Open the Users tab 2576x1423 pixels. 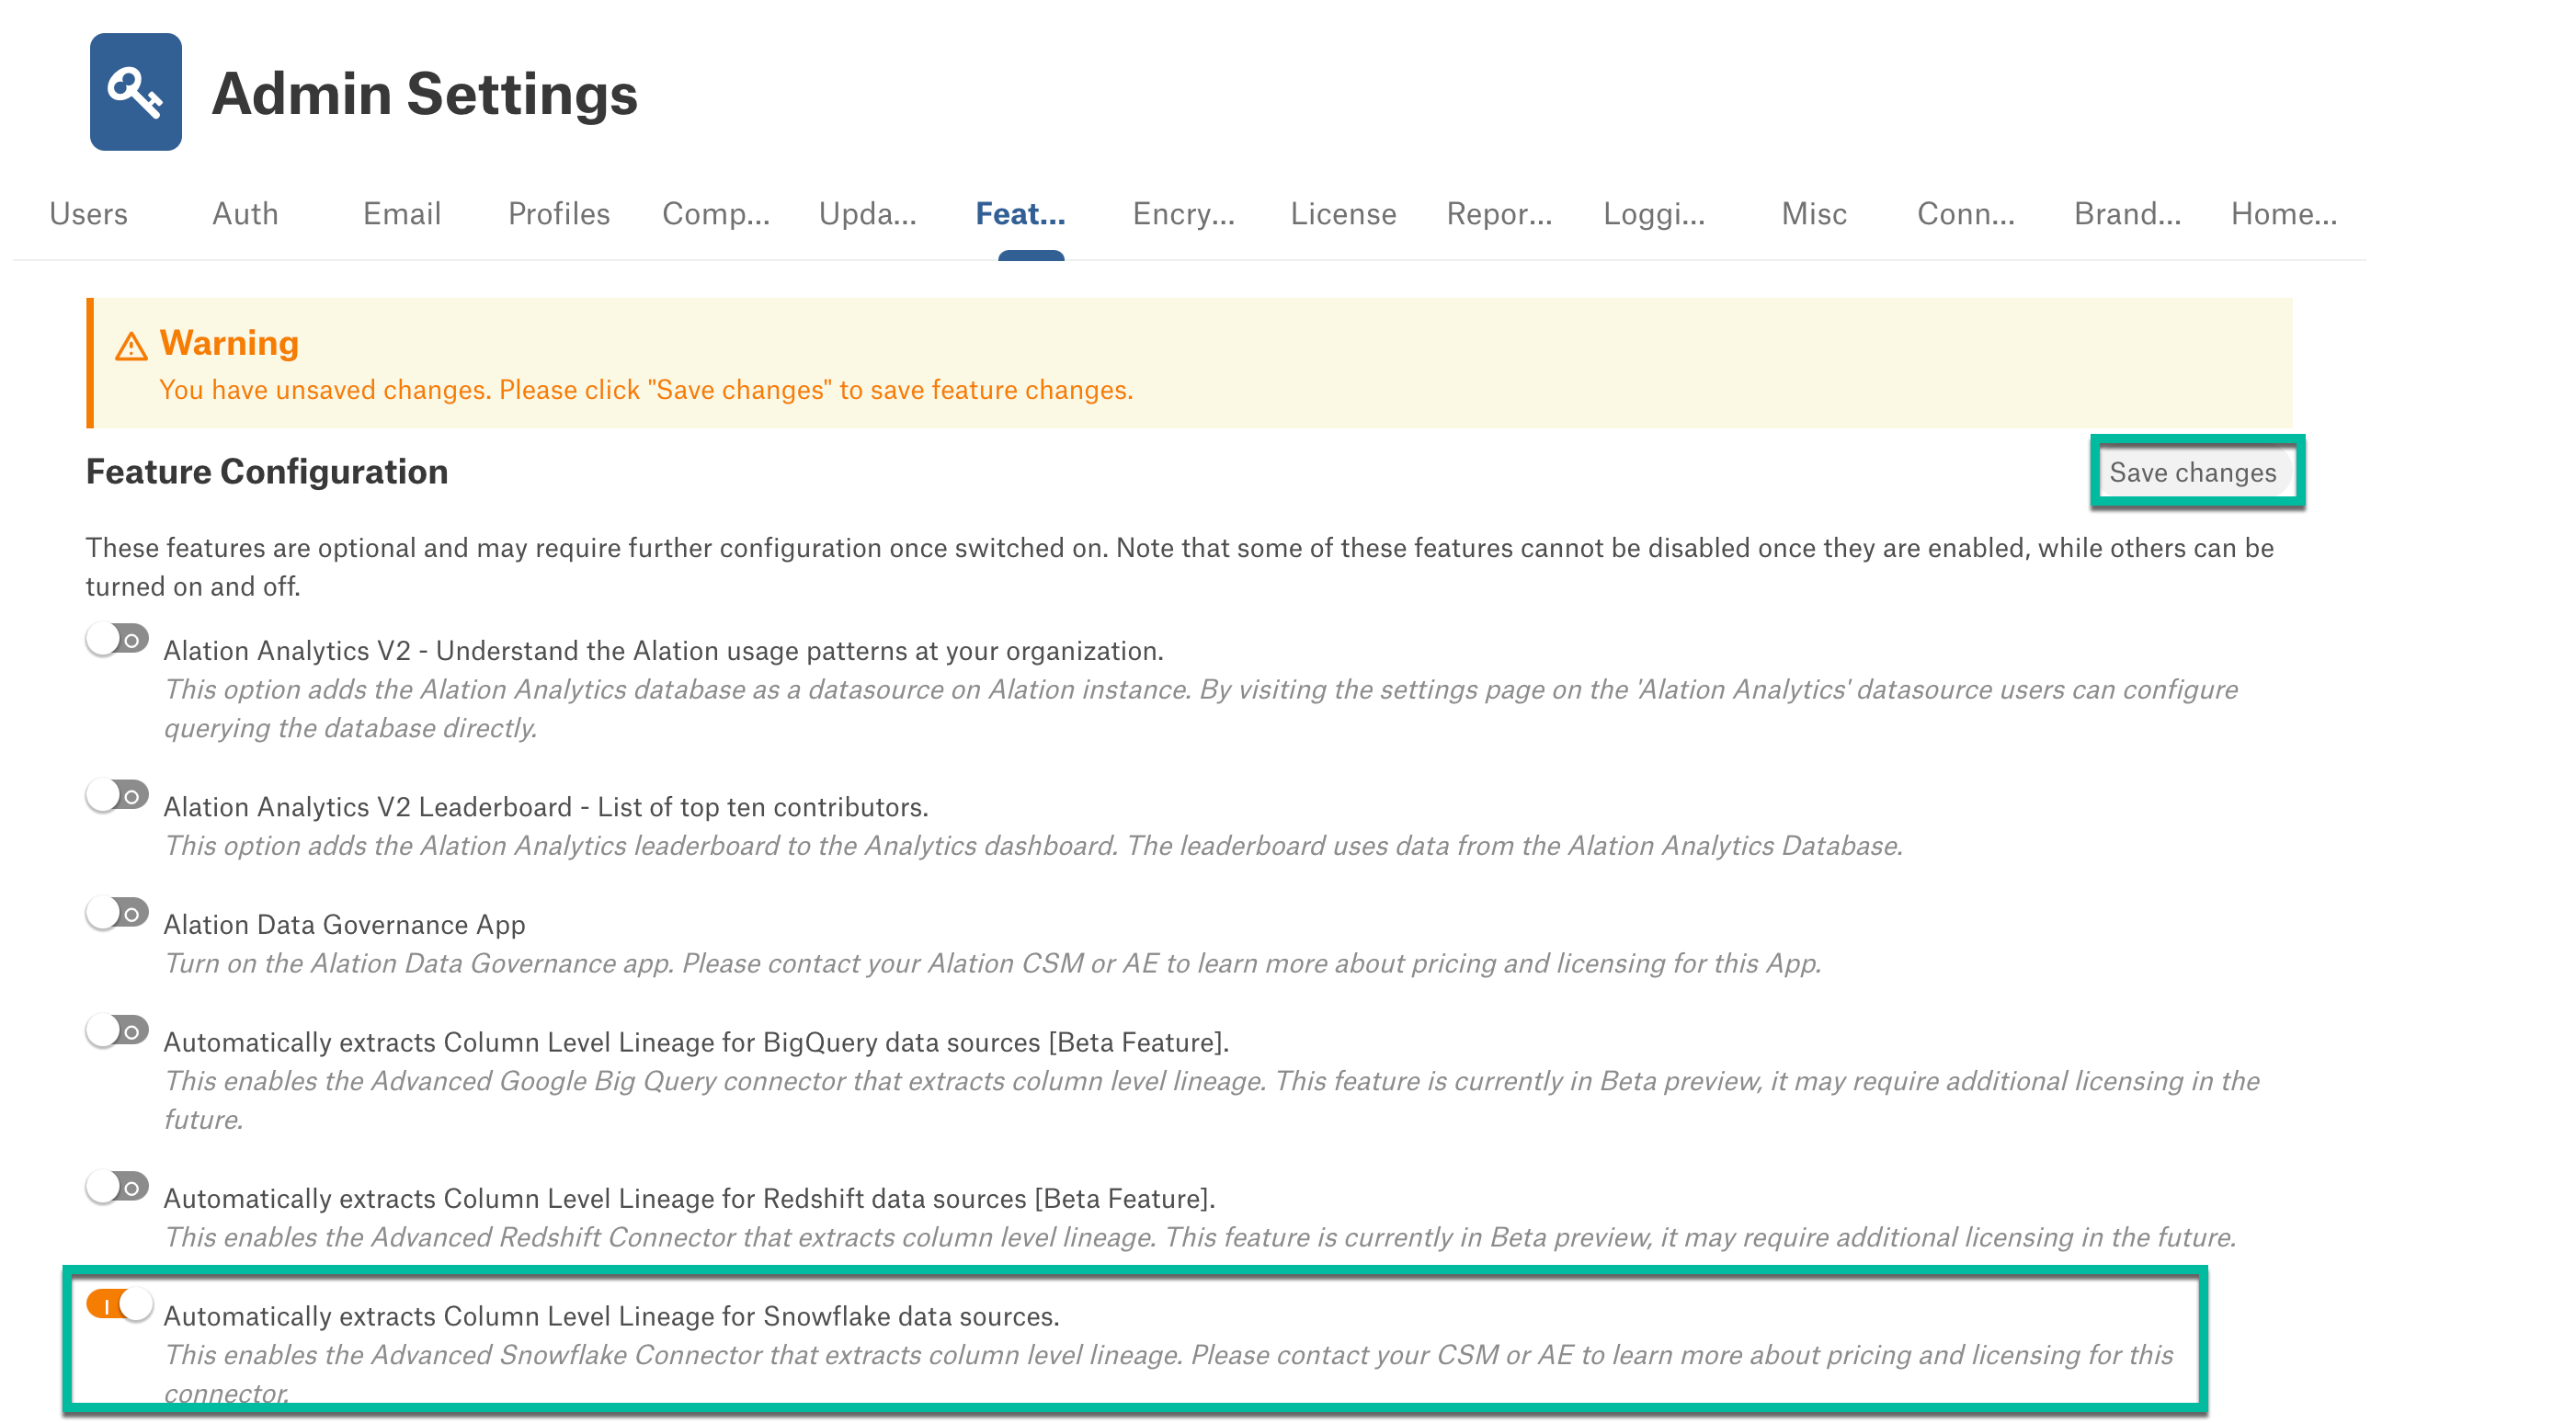88,214
